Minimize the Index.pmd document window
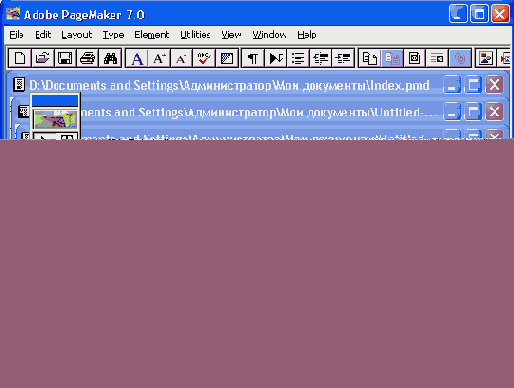The width and height of the screenshot is (514, 388). click(x=452, y=85)
